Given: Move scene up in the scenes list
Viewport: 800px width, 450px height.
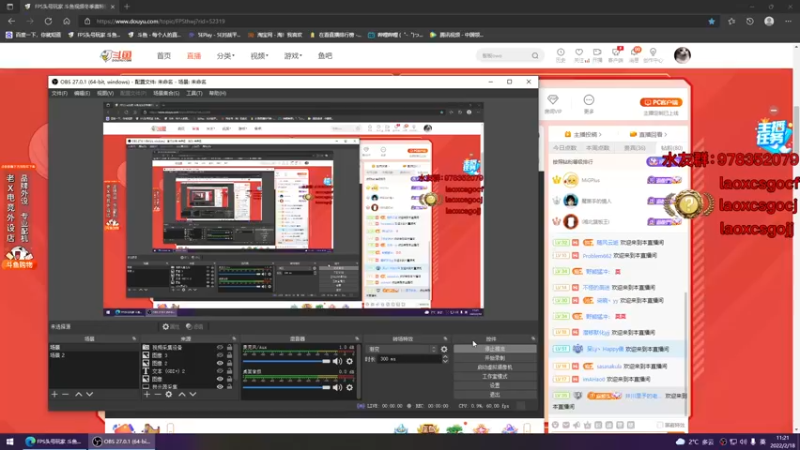Looking at the screenshot, I should point(79,394).
